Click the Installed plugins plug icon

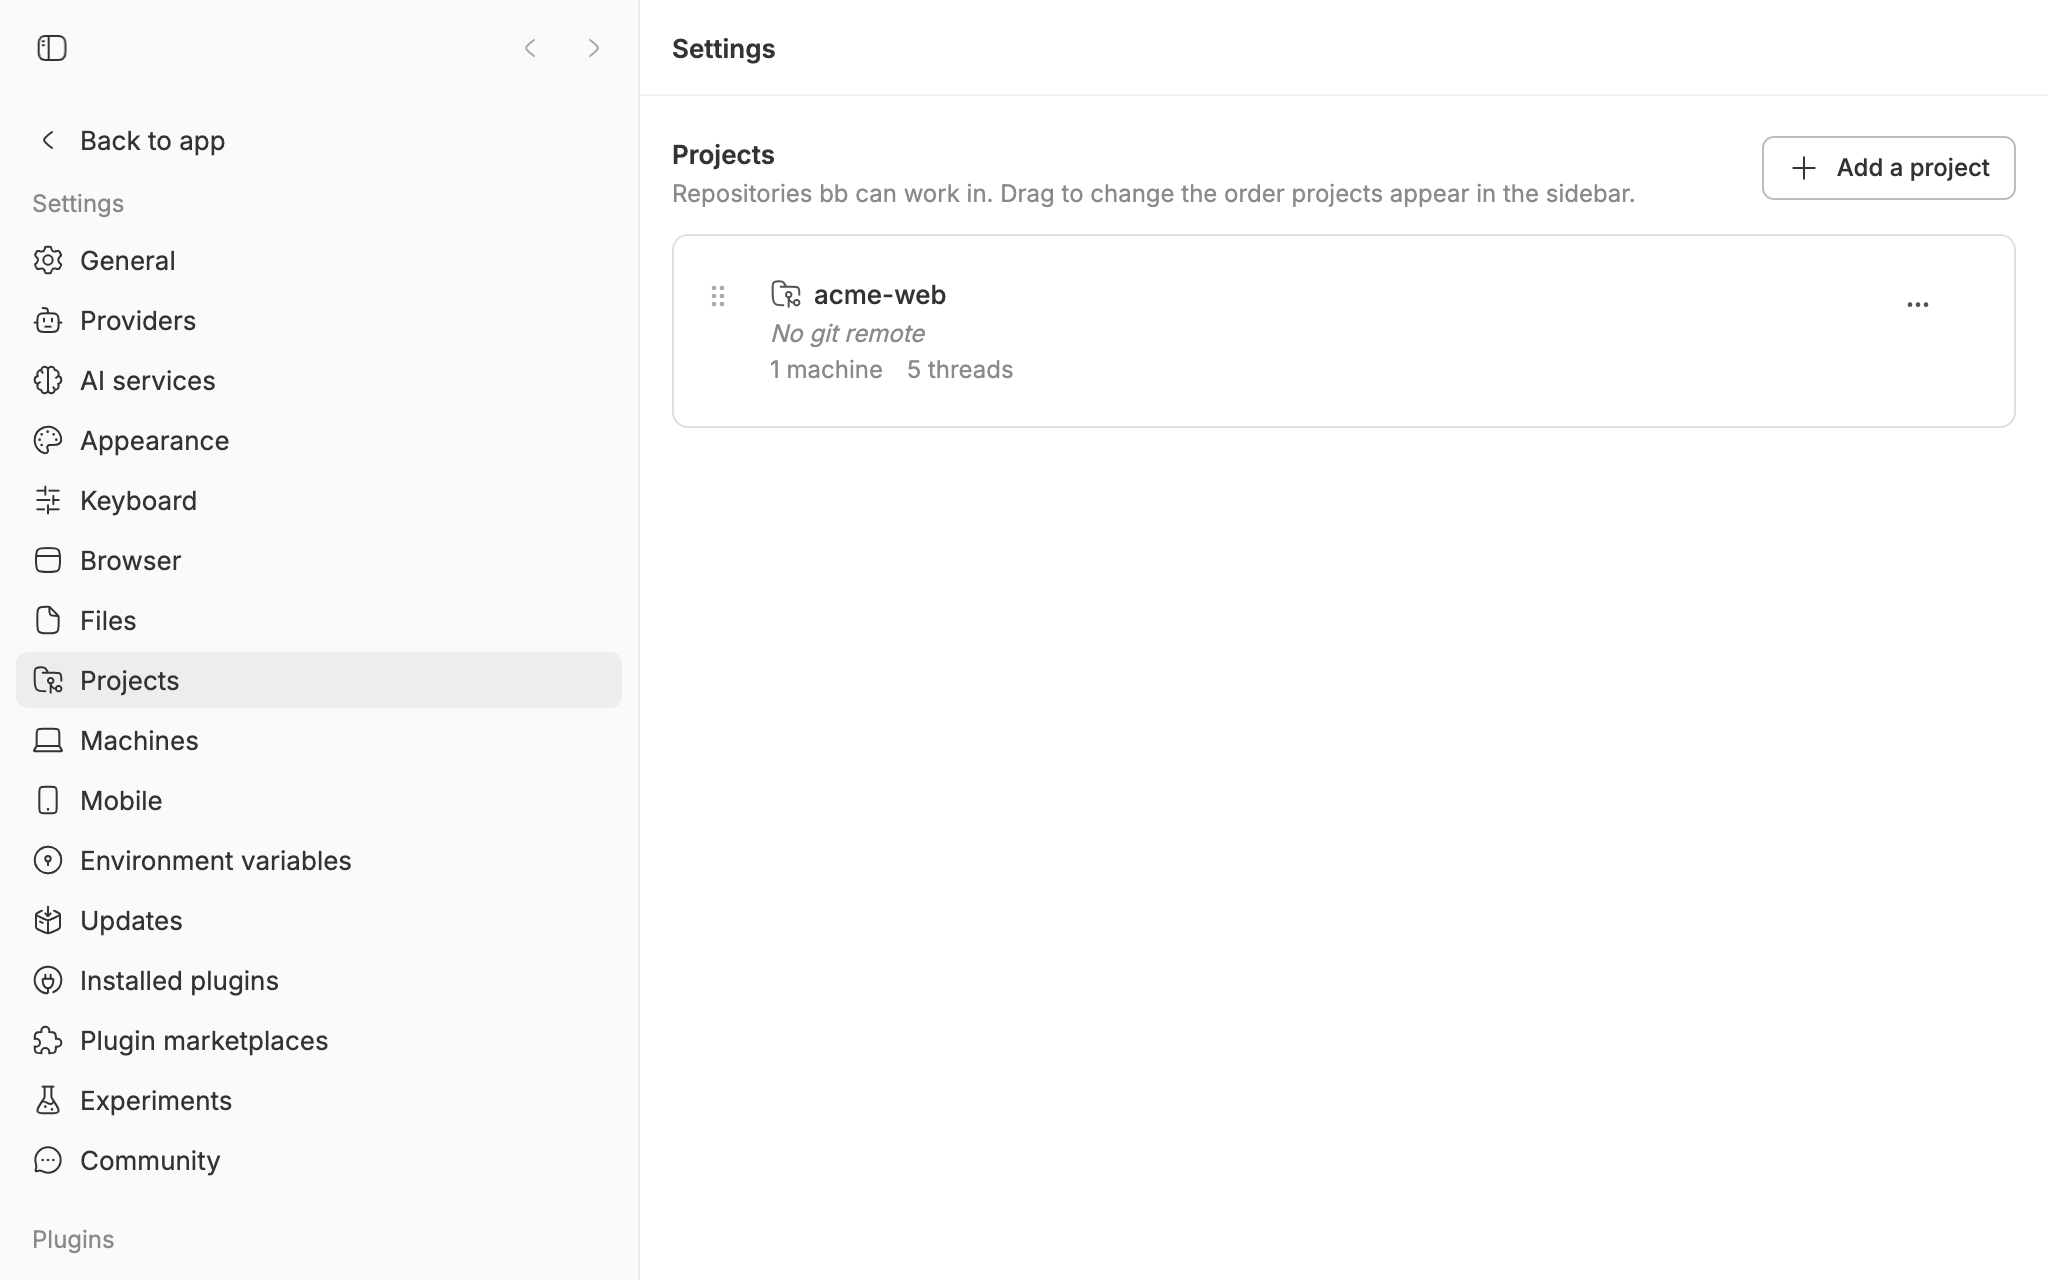point(48,980)
